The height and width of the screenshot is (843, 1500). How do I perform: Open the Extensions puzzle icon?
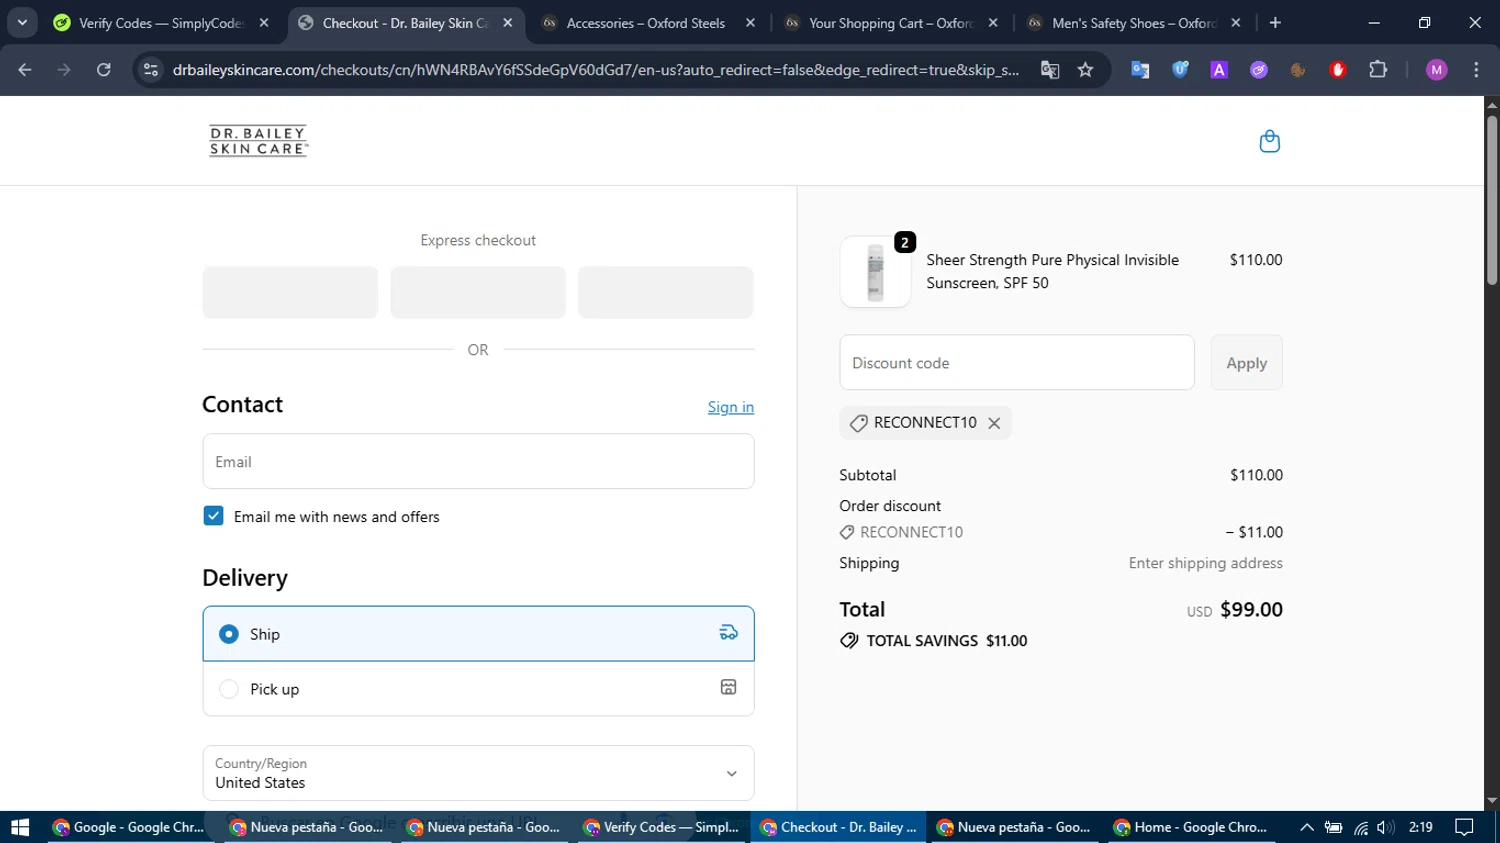1378,70
